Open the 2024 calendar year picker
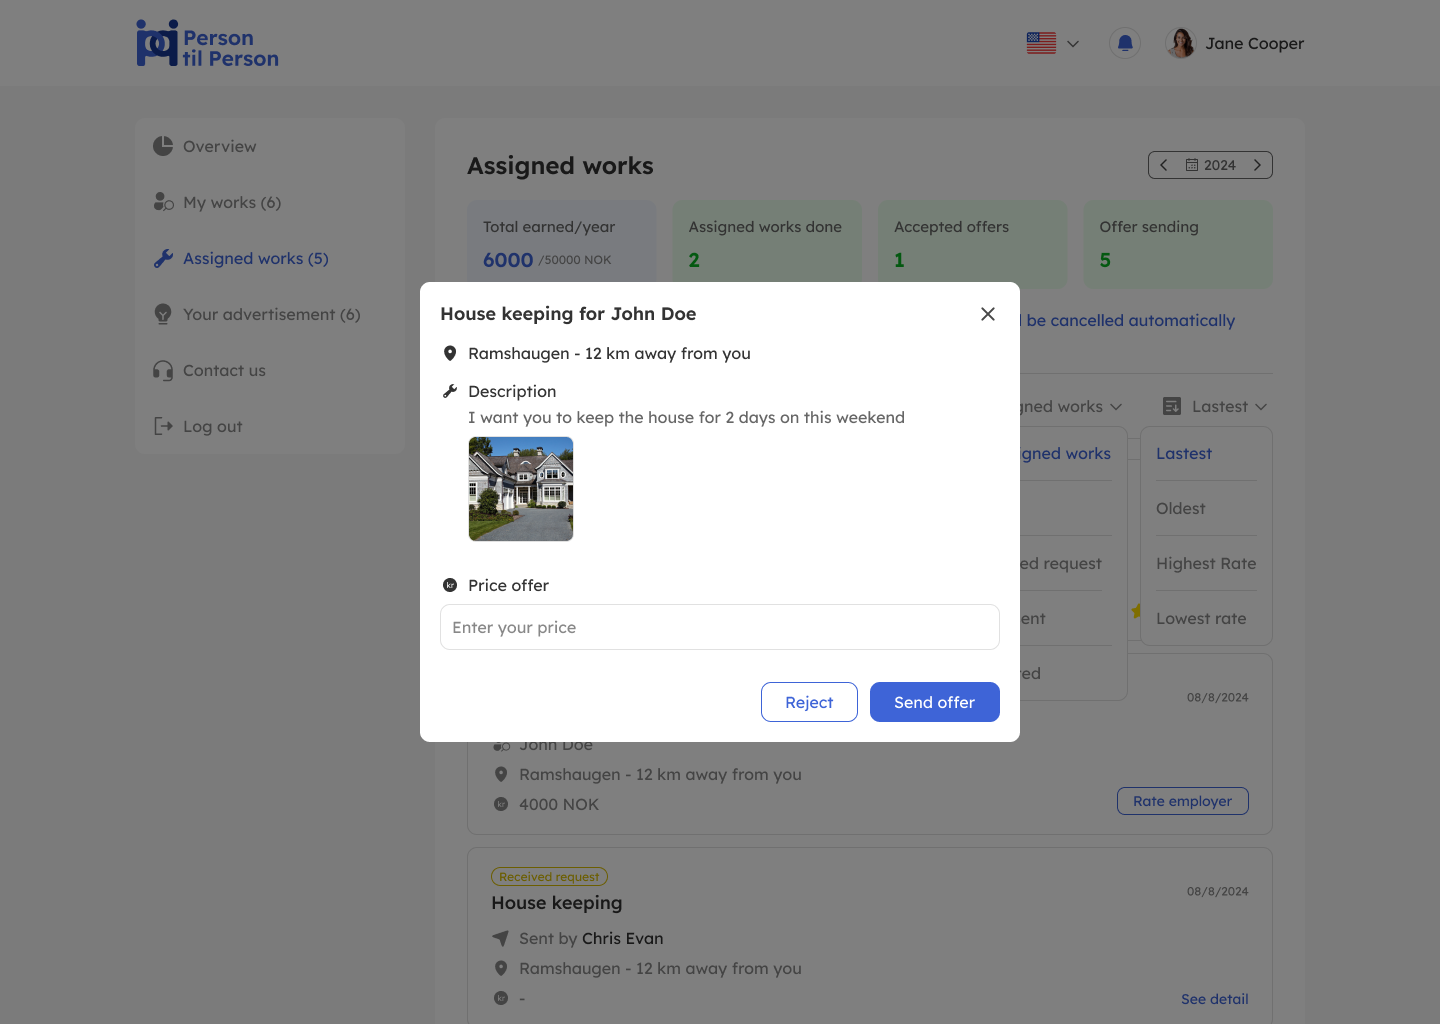Viewport: 1440px width, 1024px height. (1211, 165)
